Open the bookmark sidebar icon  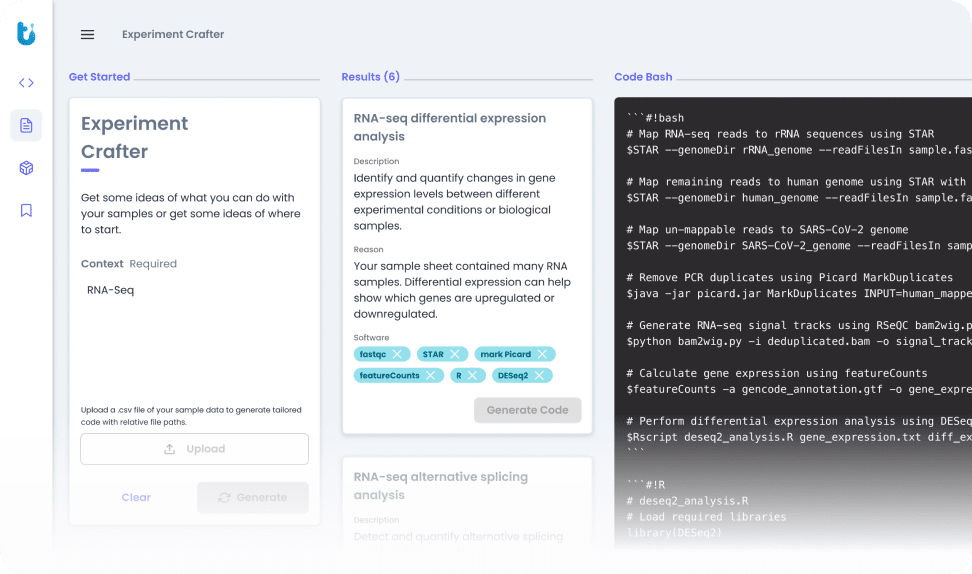click(26, 210)
